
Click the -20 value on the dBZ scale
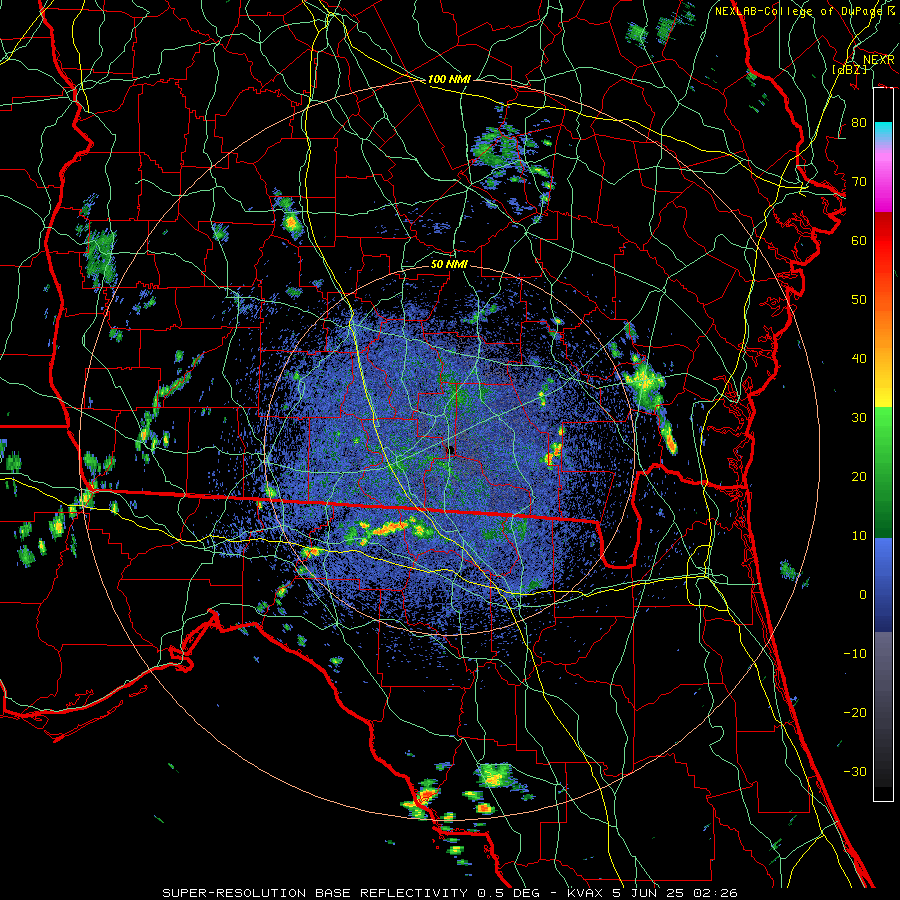(x=855, y=713)
